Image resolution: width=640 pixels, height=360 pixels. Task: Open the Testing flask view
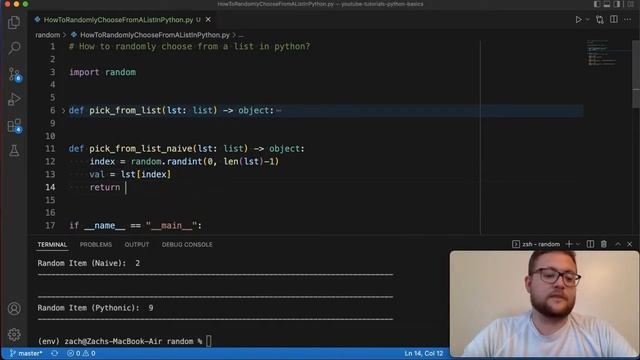pos(14,151)
